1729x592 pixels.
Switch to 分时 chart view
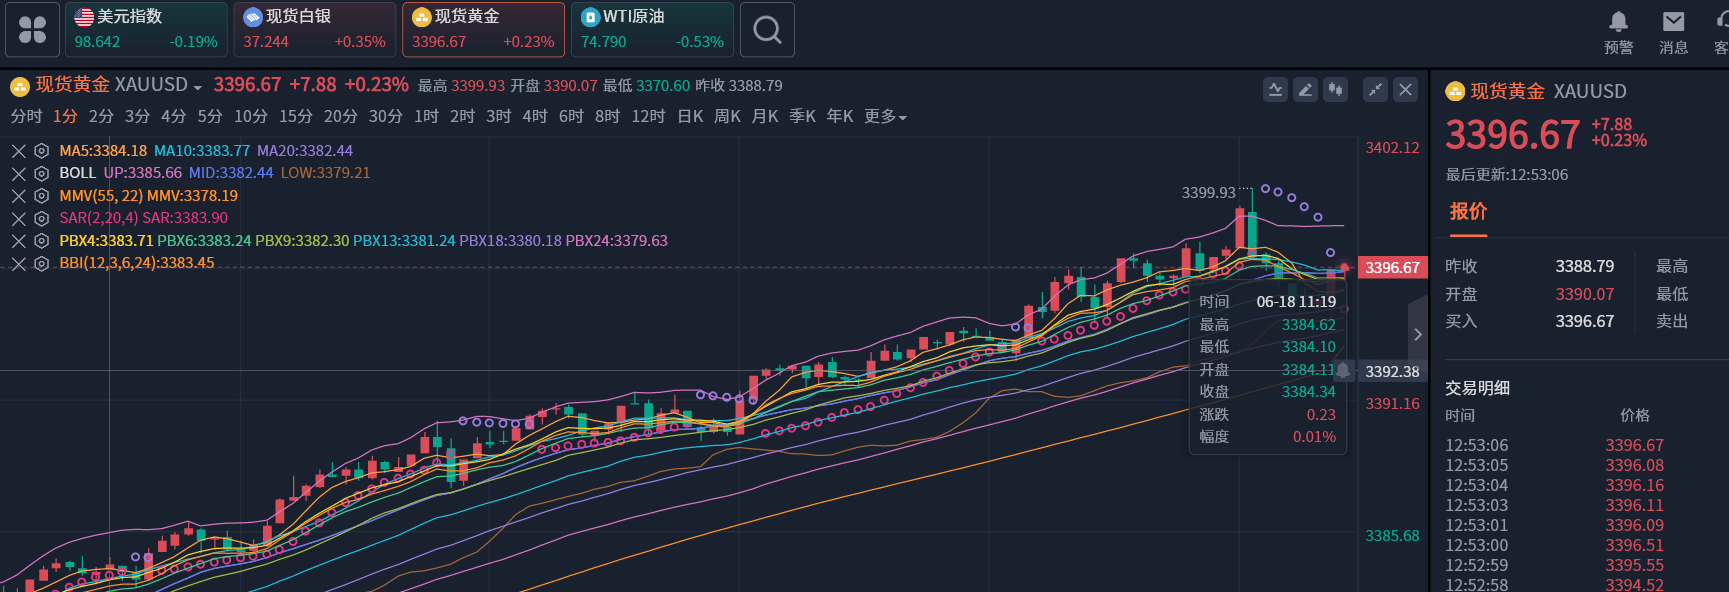pyautogui.click(x=26, y=117)
